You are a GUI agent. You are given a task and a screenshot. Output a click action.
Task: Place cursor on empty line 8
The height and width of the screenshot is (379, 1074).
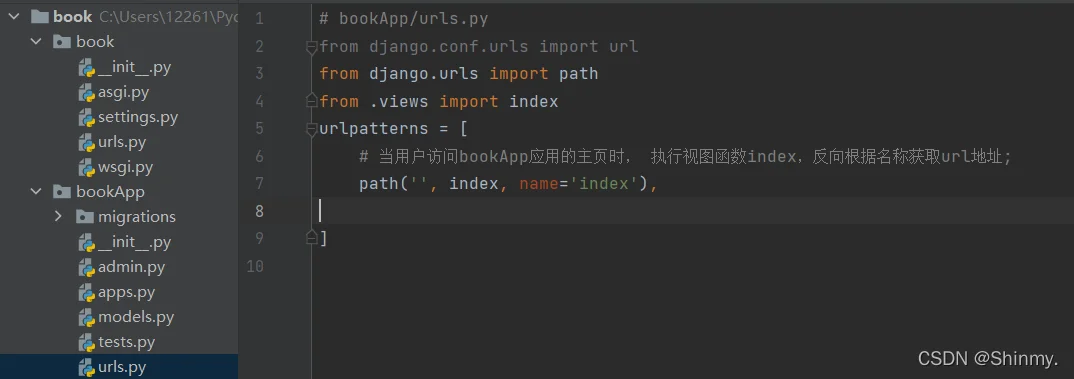(x=692, y=211)
